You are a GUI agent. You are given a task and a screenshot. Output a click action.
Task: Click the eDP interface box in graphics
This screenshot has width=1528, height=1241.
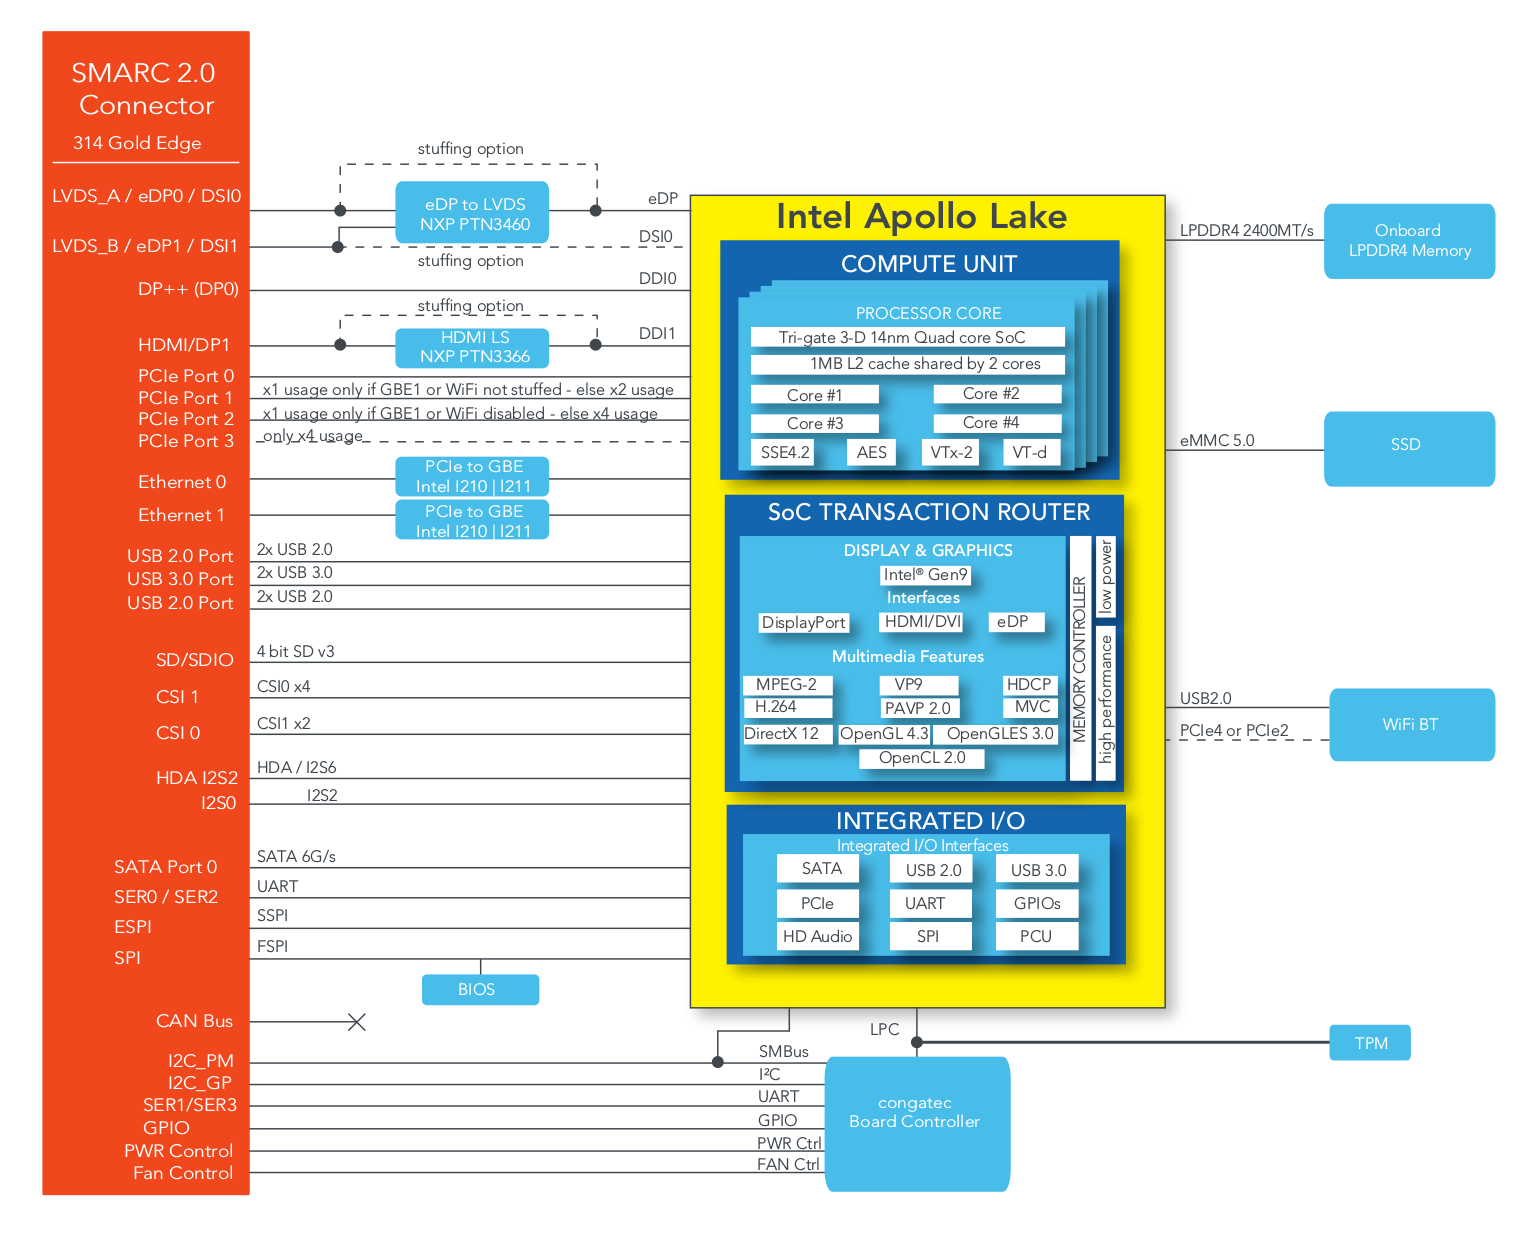tap(1016, 621)
